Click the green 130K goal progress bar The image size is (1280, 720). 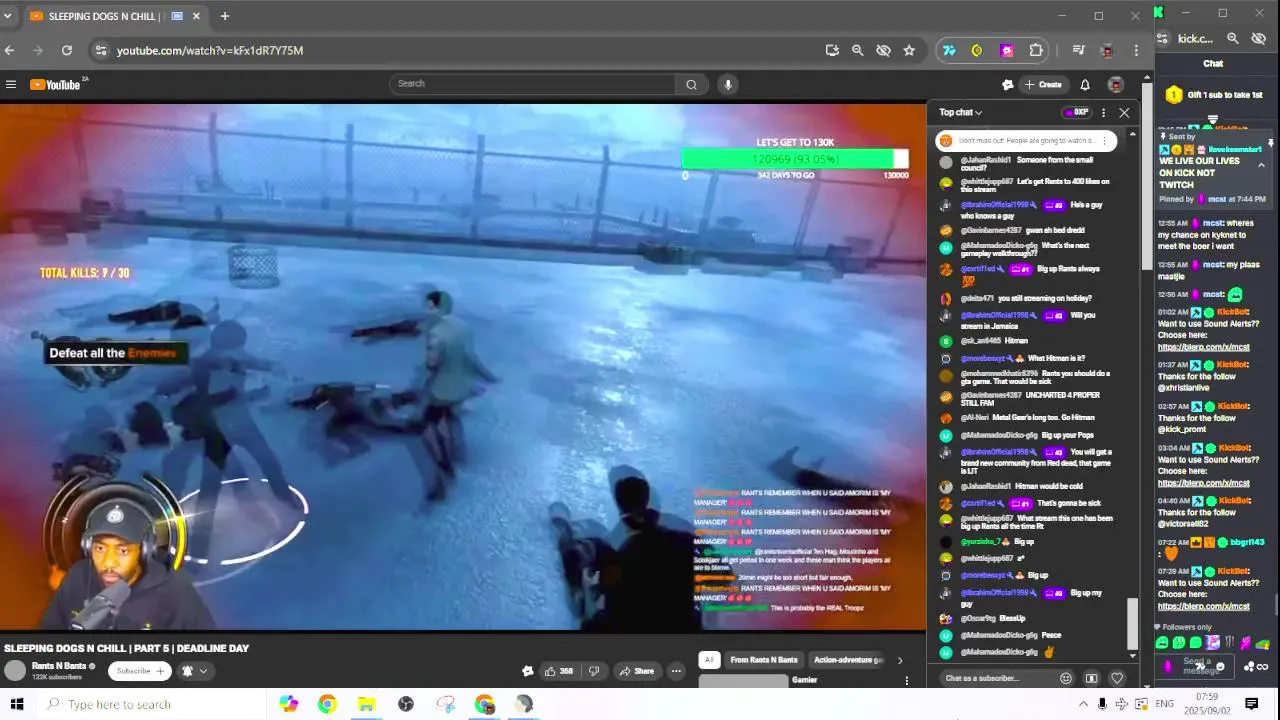pyautogui.click(x=795, y=159)
